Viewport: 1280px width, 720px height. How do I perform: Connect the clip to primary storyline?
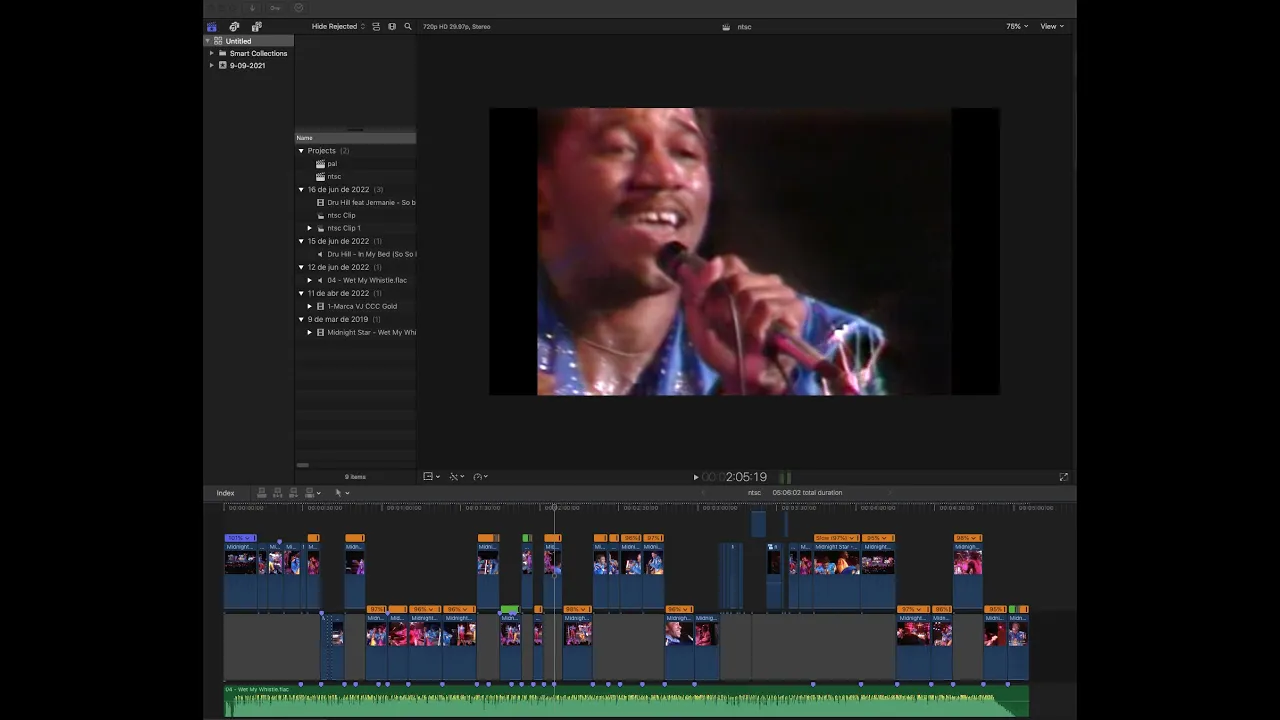[262, 493]
